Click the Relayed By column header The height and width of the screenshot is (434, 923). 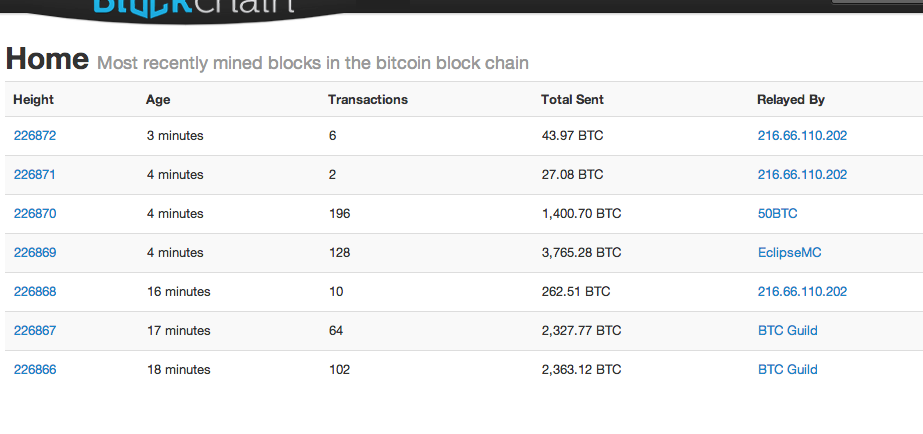(791, 100)
